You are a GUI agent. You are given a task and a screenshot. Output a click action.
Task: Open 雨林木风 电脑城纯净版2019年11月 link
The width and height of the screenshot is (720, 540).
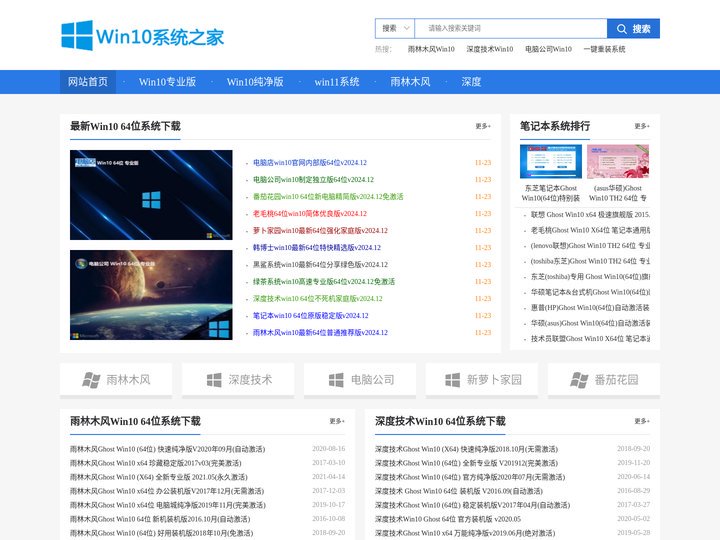pyautogui.click(x=168, y=505)
